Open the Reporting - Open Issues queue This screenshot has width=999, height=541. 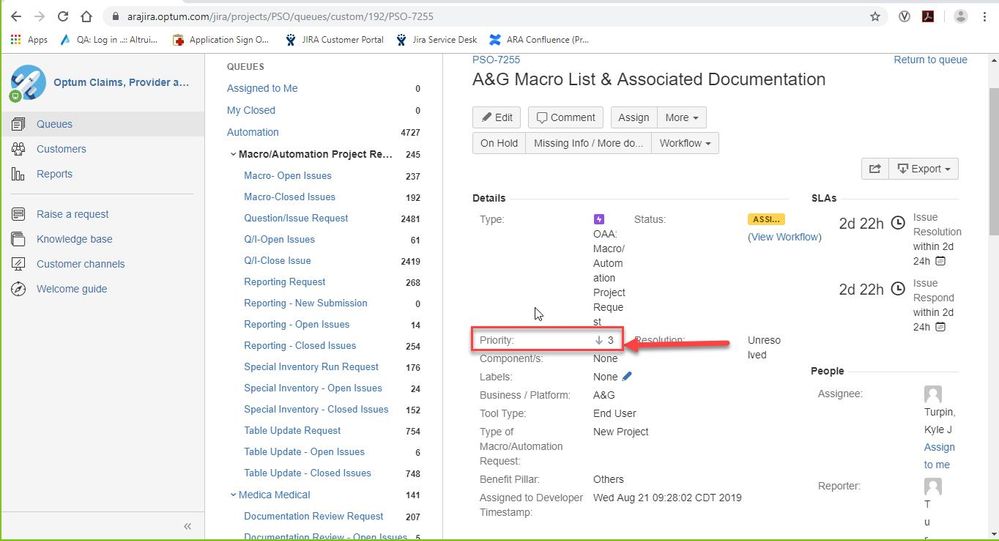[296, 324]
